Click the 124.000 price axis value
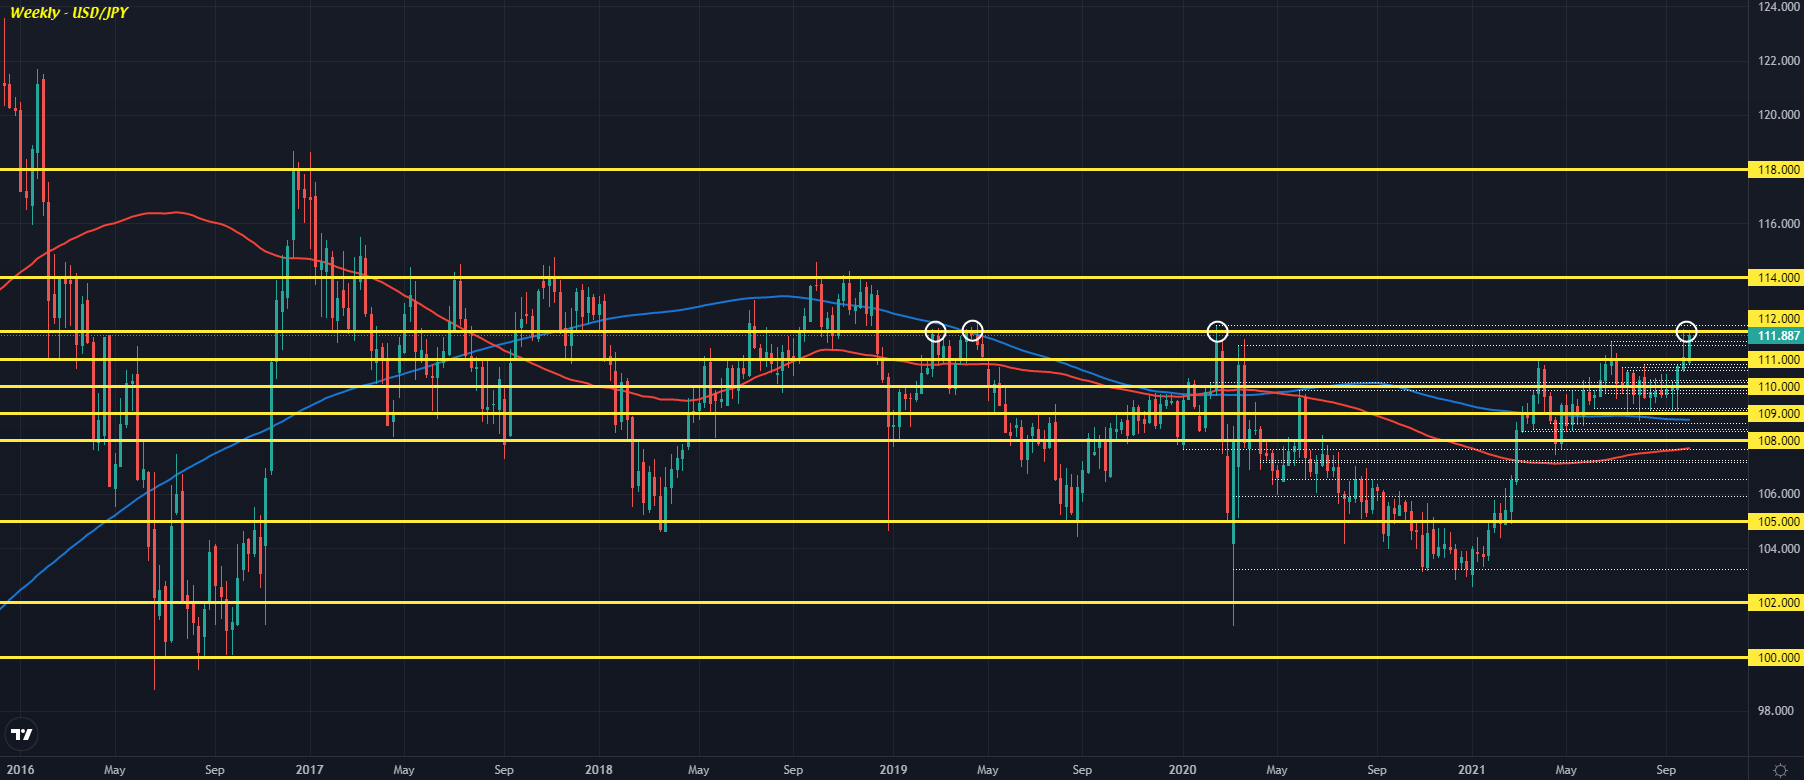The image size is (1804, 780). (x=1779, y=7)
